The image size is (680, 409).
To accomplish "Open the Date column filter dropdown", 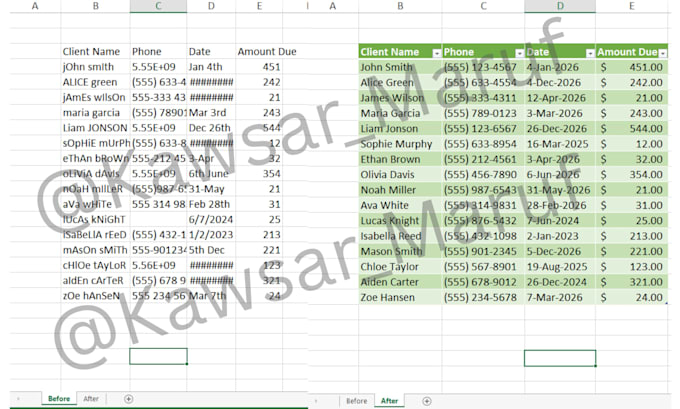I will [x=590, y=53].
